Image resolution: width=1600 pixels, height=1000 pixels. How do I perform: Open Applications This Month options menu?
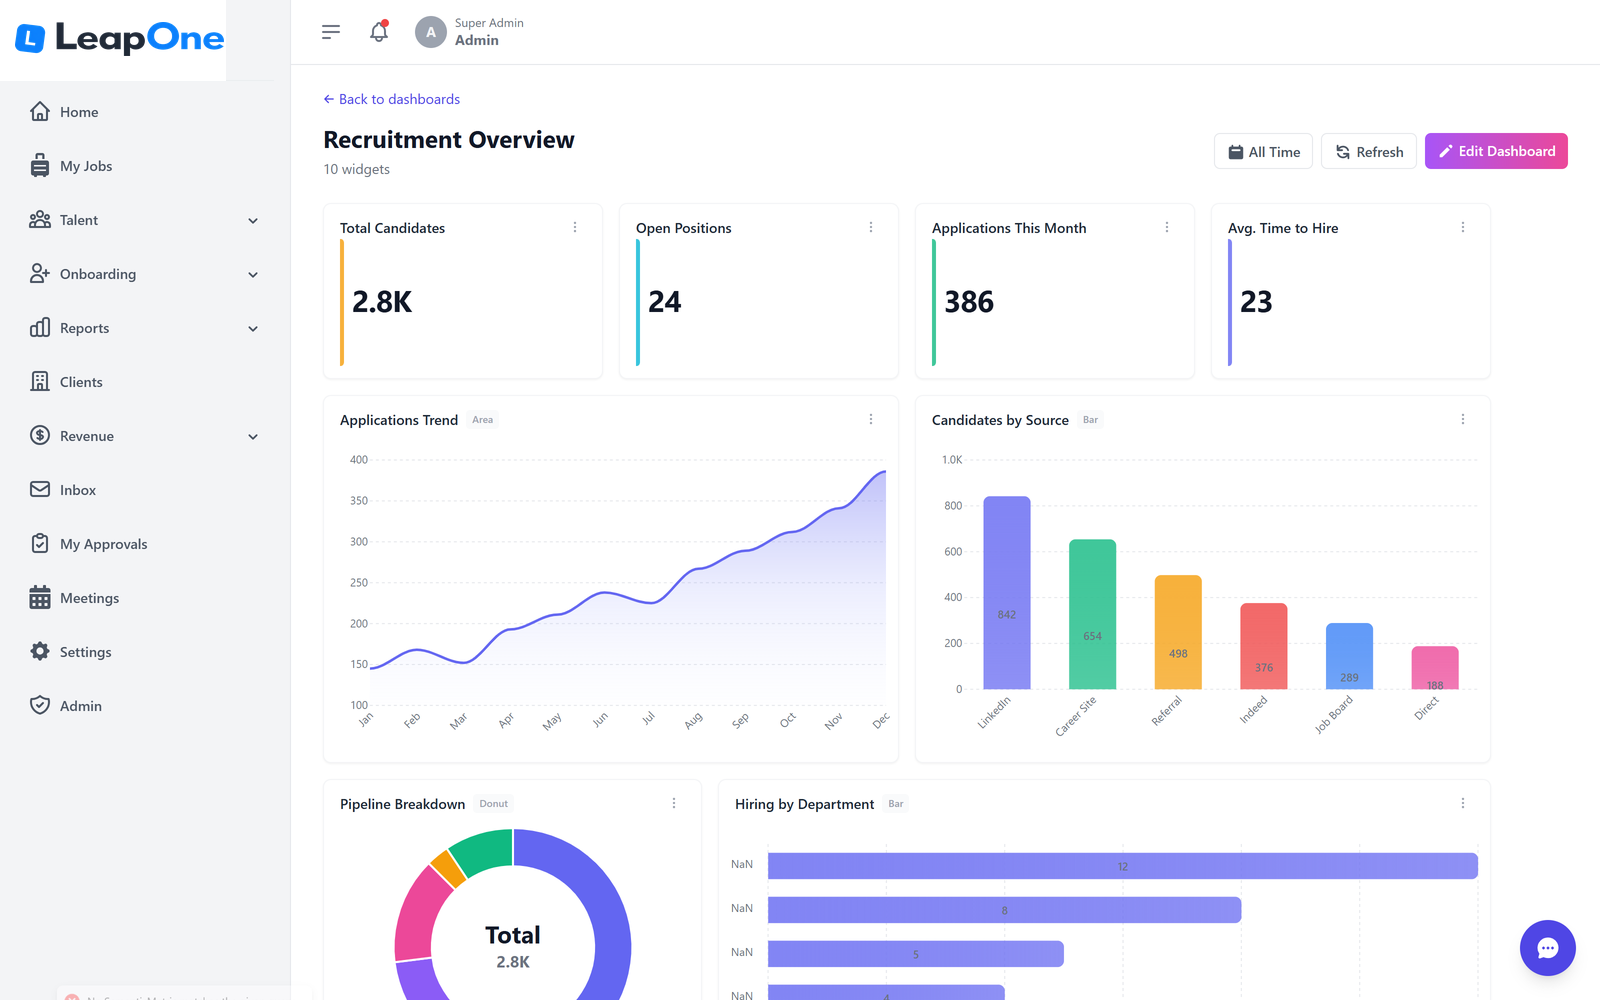coord(1167,227)
